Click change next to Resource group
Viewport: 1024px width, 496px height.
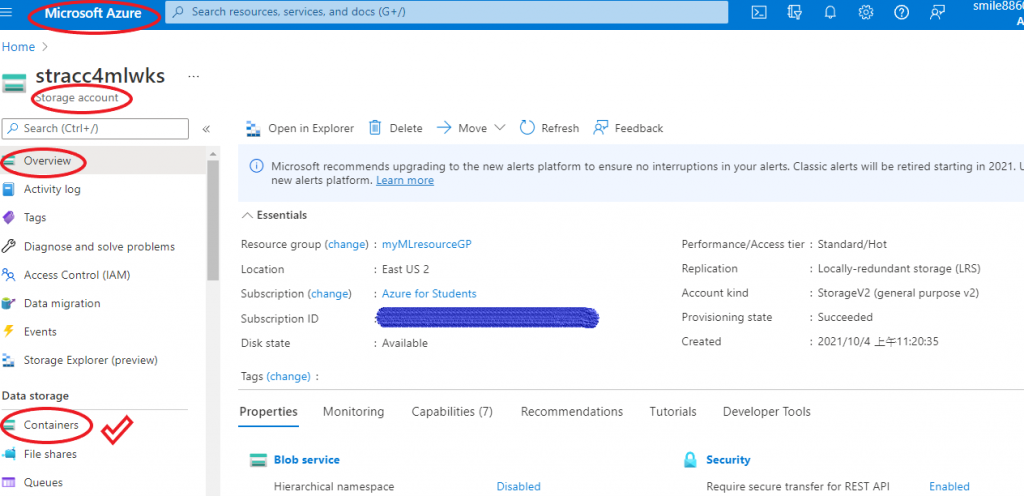click(347, 244)
